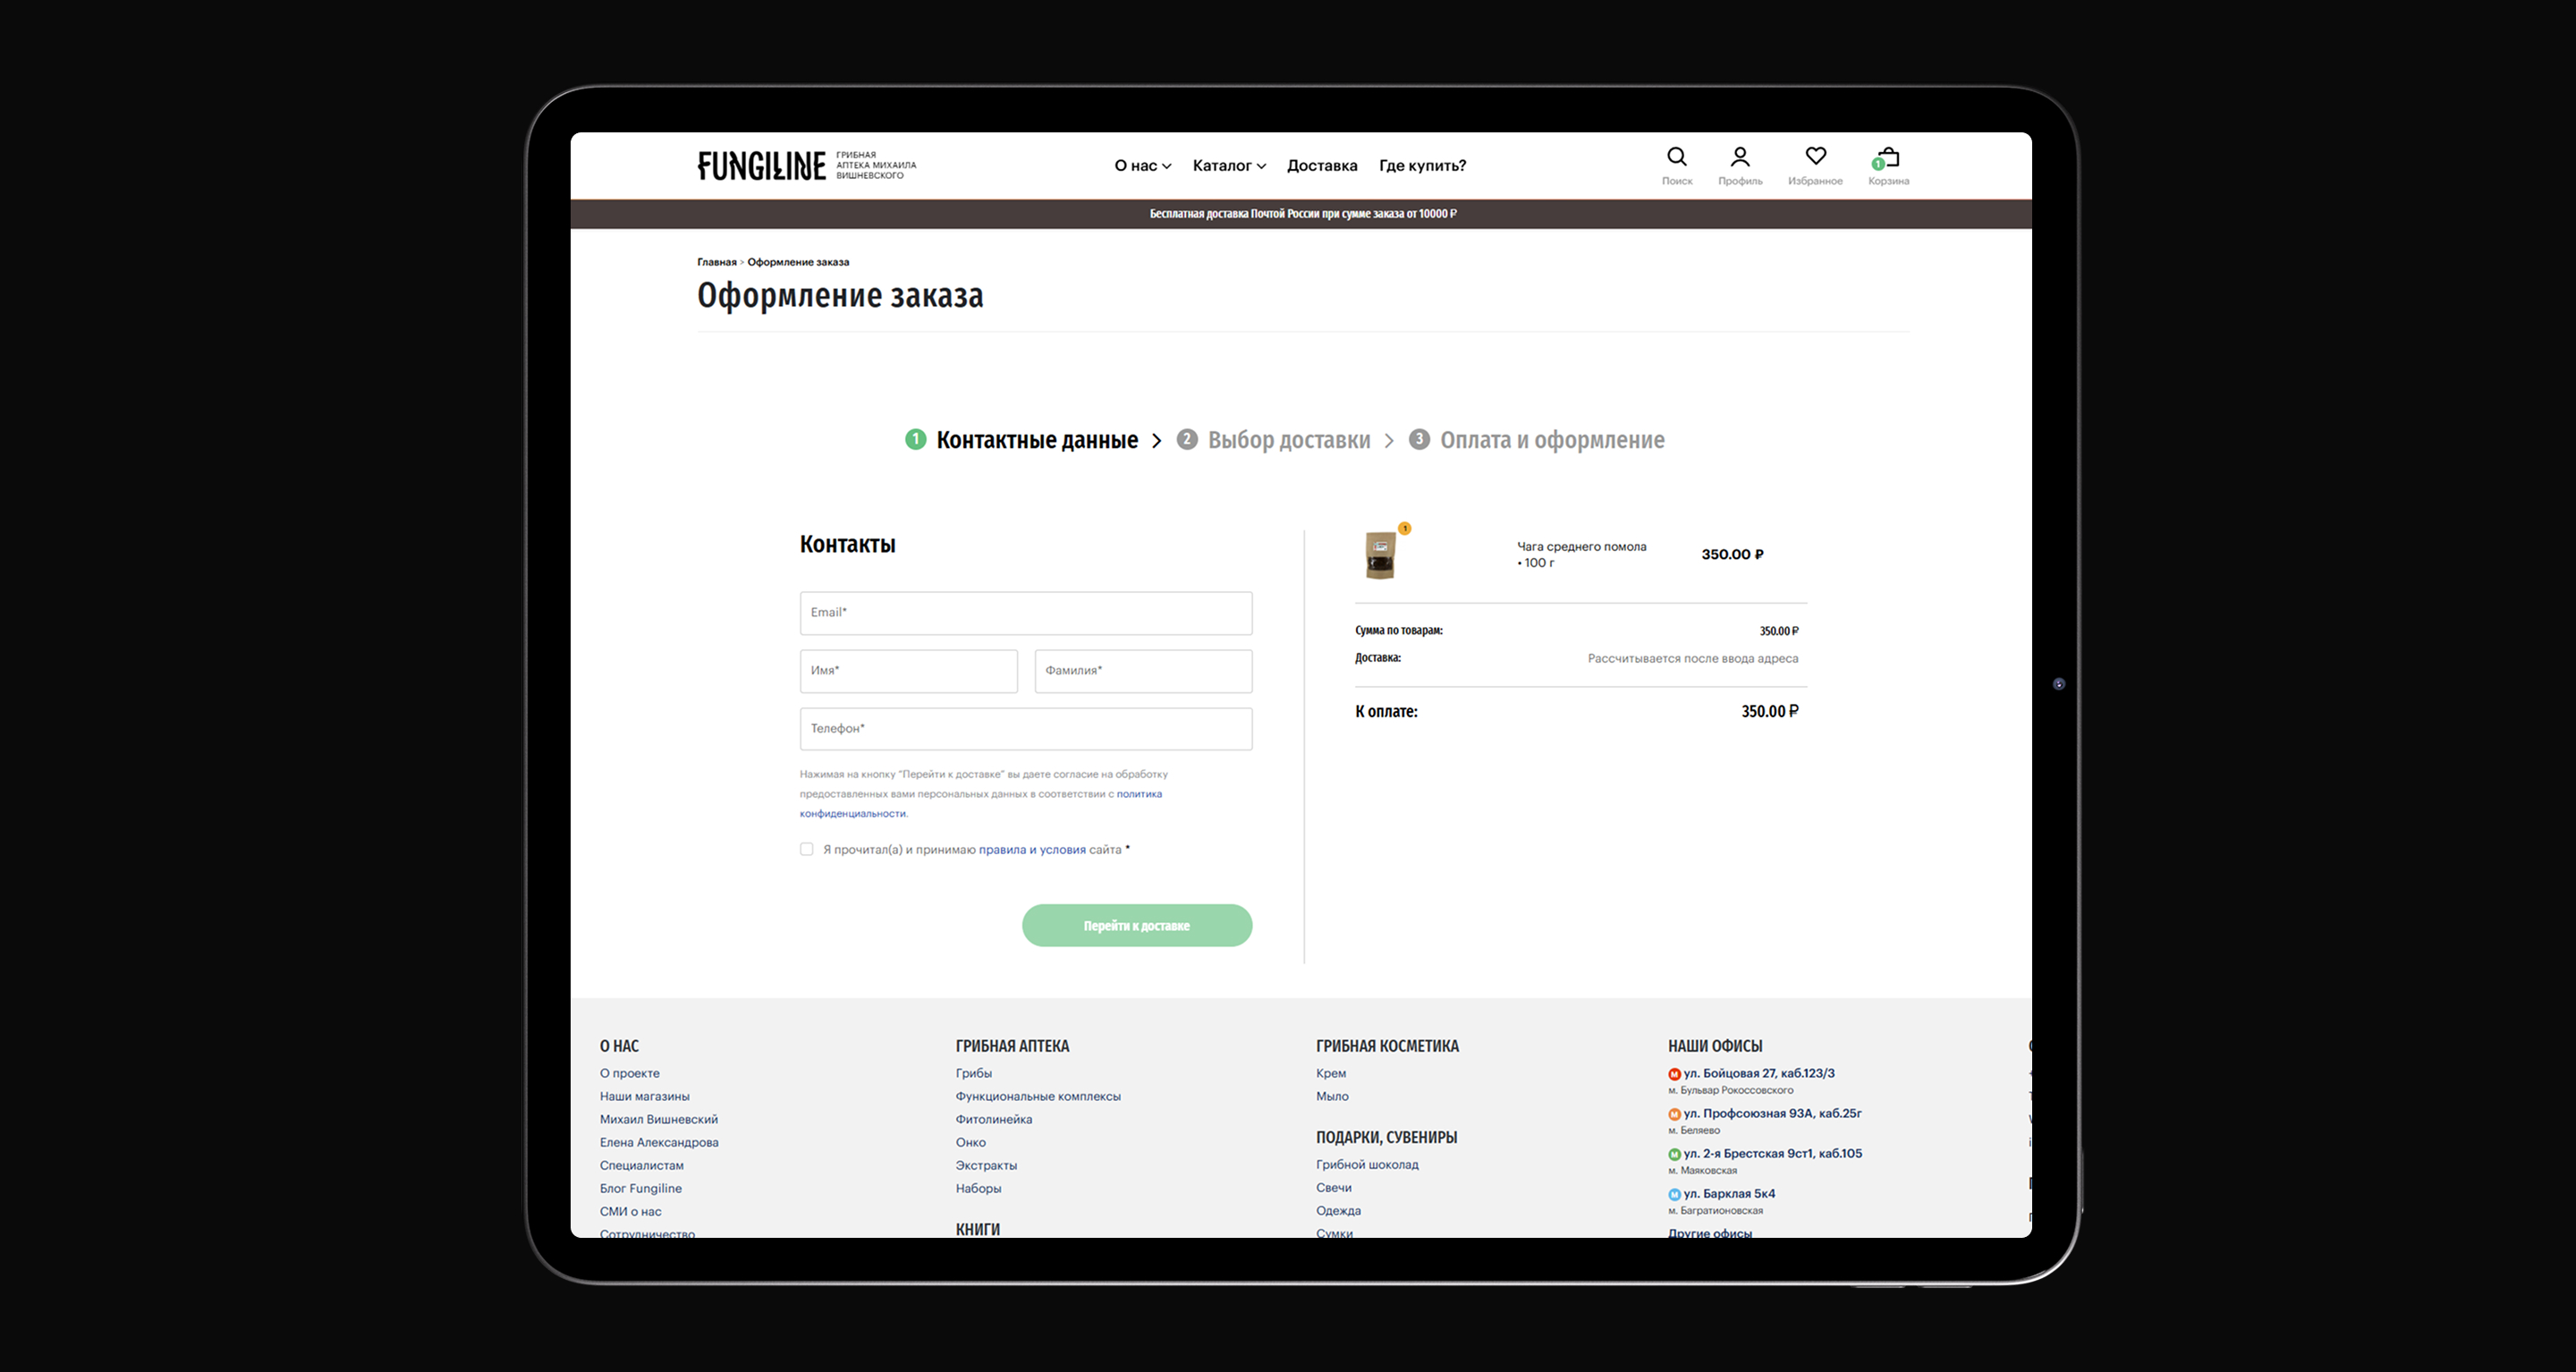The image size is (2576, 1372).
Task: Click red metro icon by Бойцовая 27
Action: (1674, 1074)
